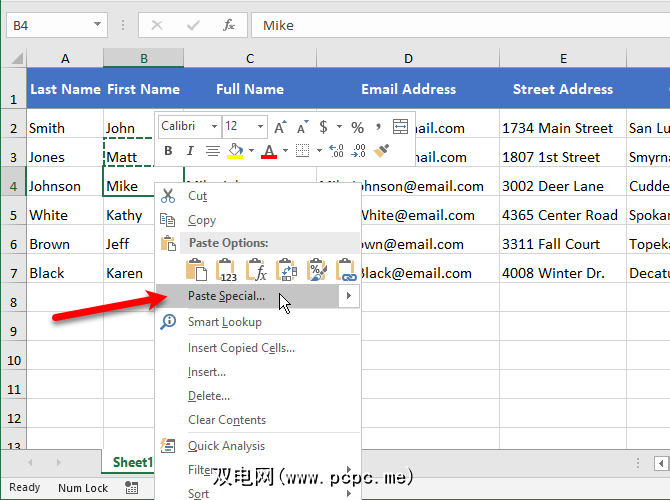
Task: Click Paste Transpose icon
Action: tap(287, 270)
